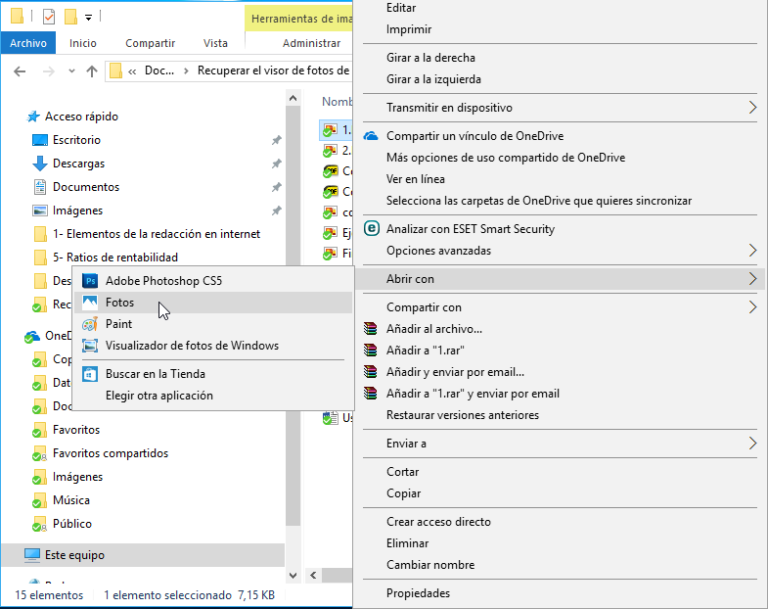This screenshot has height=609, width=768.
Task: Click the ESET Smart Security icon
Action: click(x=372, y=228)
